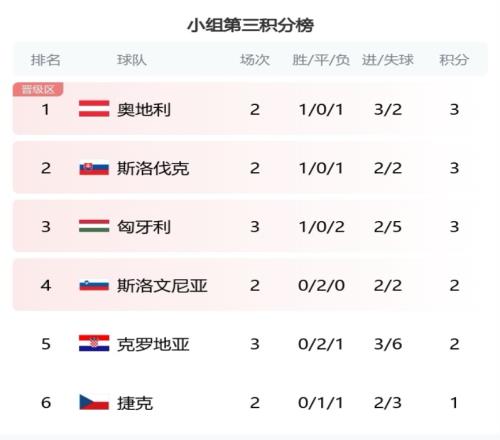Click the 小组第三积分榜 title
The image size is (500, 440).
click(x=250, y=25)
